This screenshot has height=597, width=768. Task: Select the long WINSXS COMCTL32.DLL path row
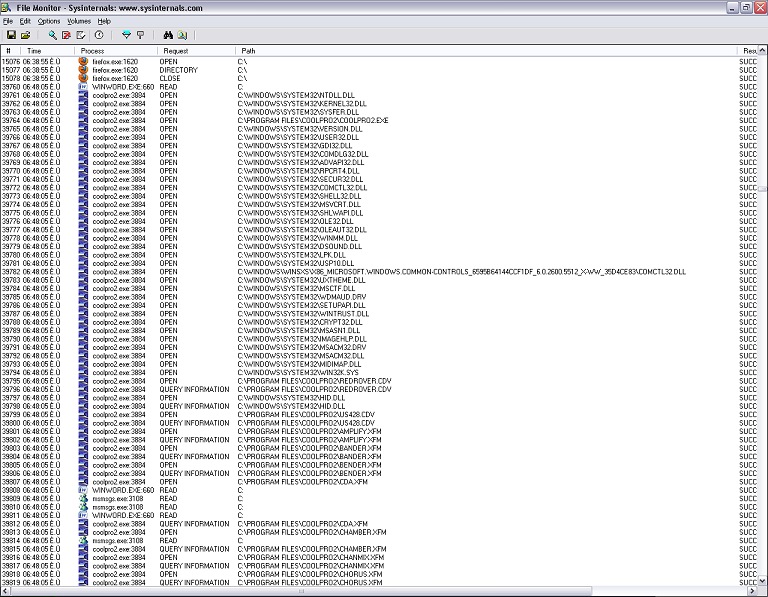(461, 272)
